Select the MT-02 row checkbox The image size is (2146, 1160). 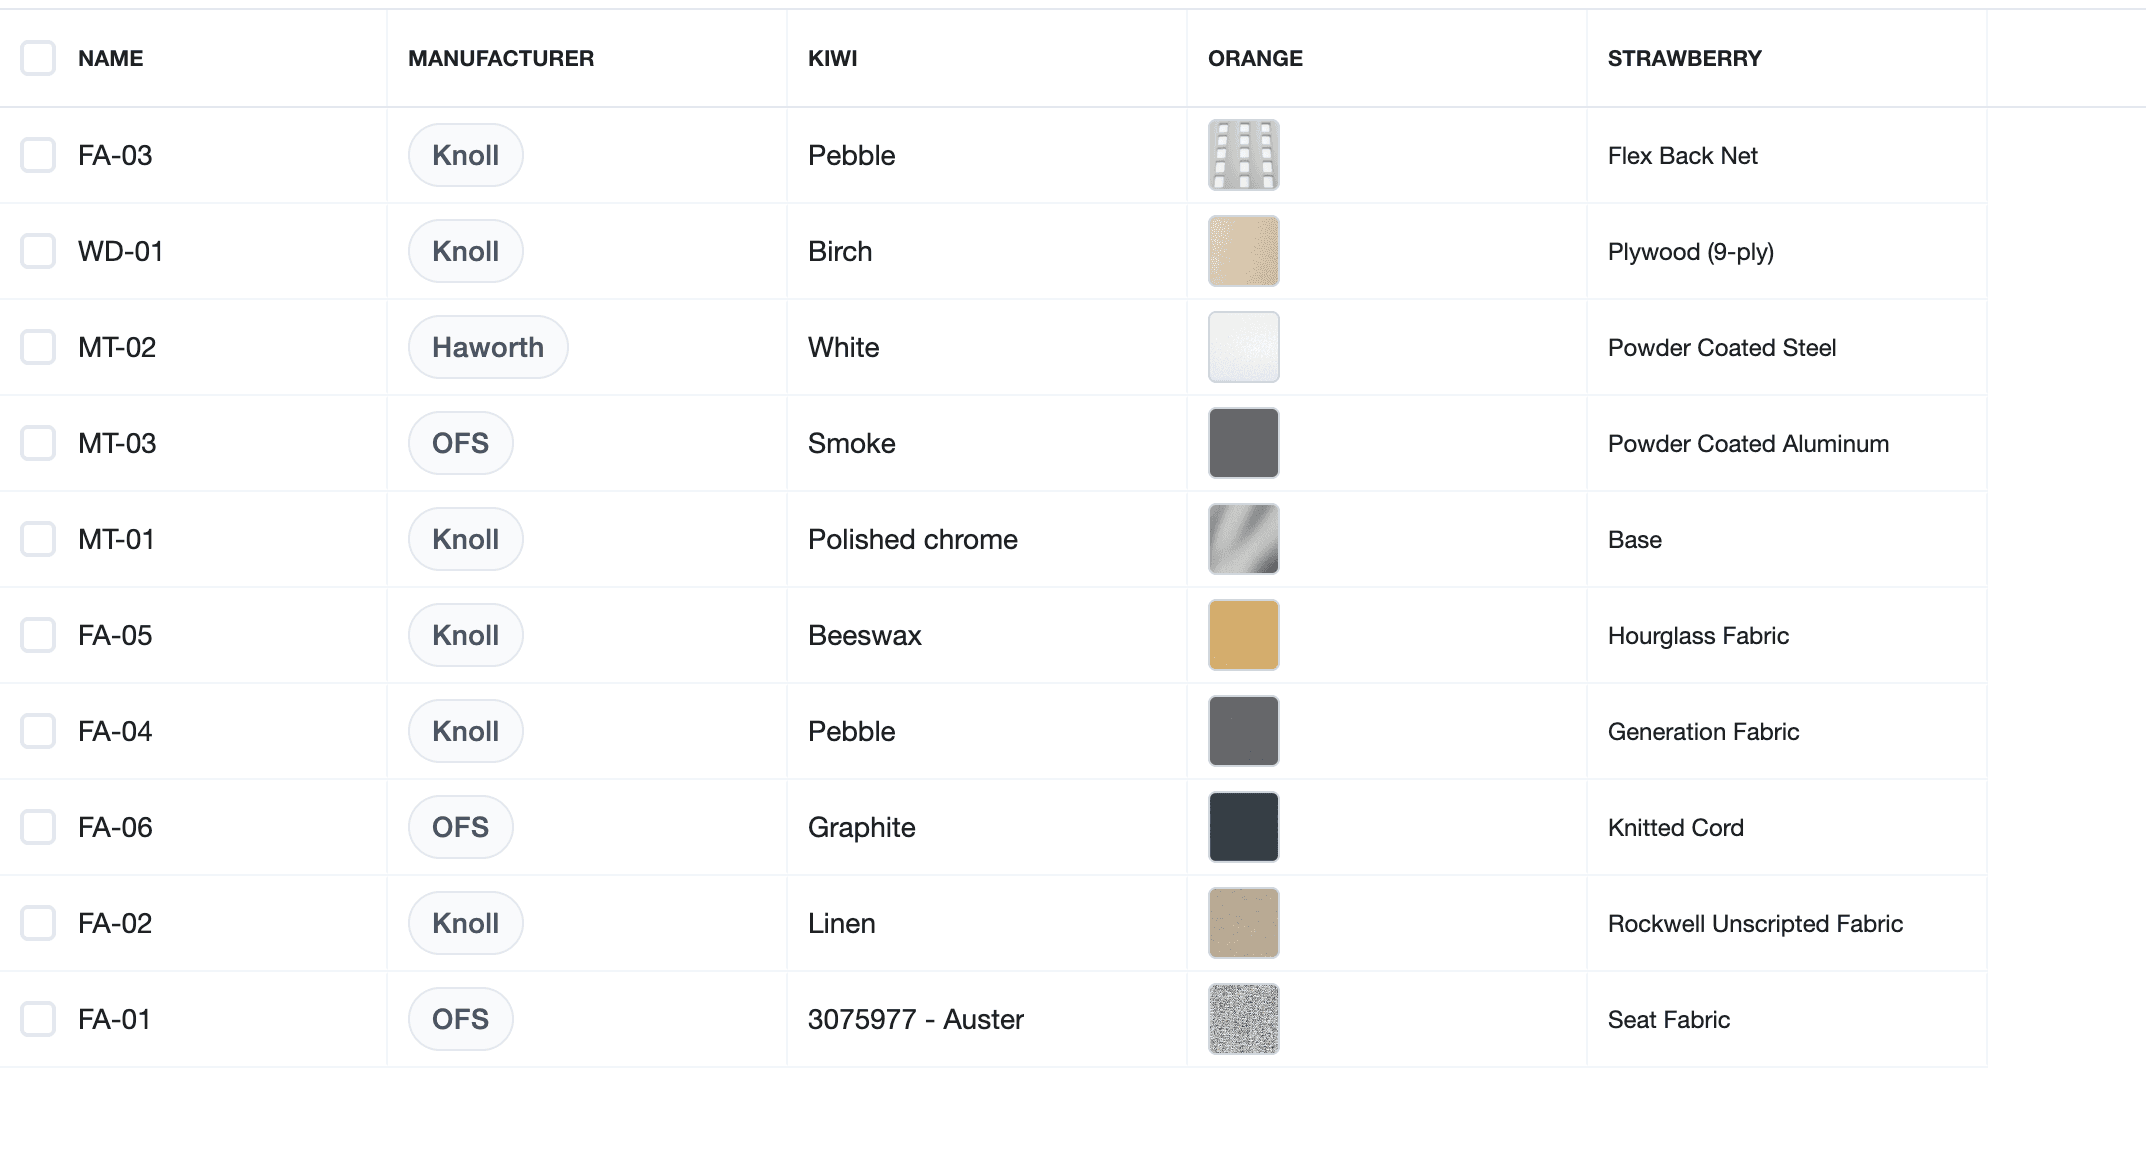point(38,347)
